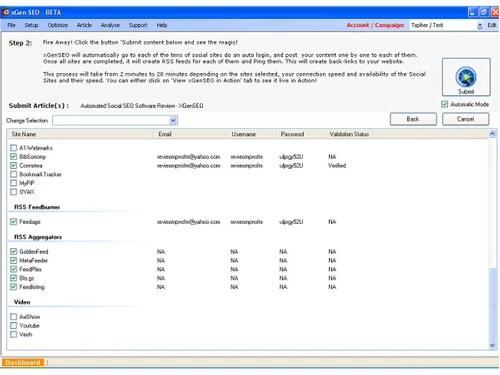Click the Edit link next to campaign
This screenshot has width=500, height=375.
pyautogui.click(x=492, y=25)
